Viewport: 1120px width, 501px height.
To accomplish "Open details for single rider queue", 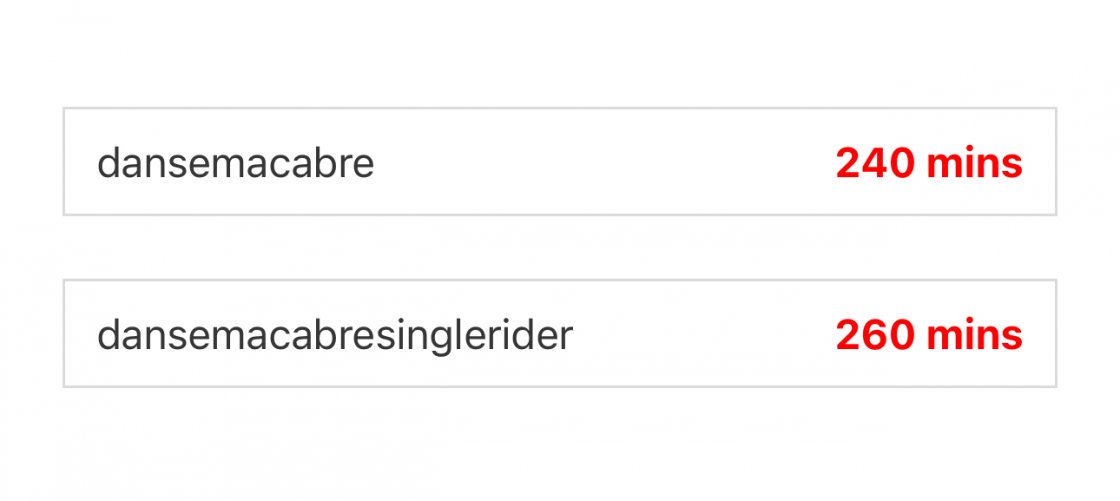I will click(559, 333).
